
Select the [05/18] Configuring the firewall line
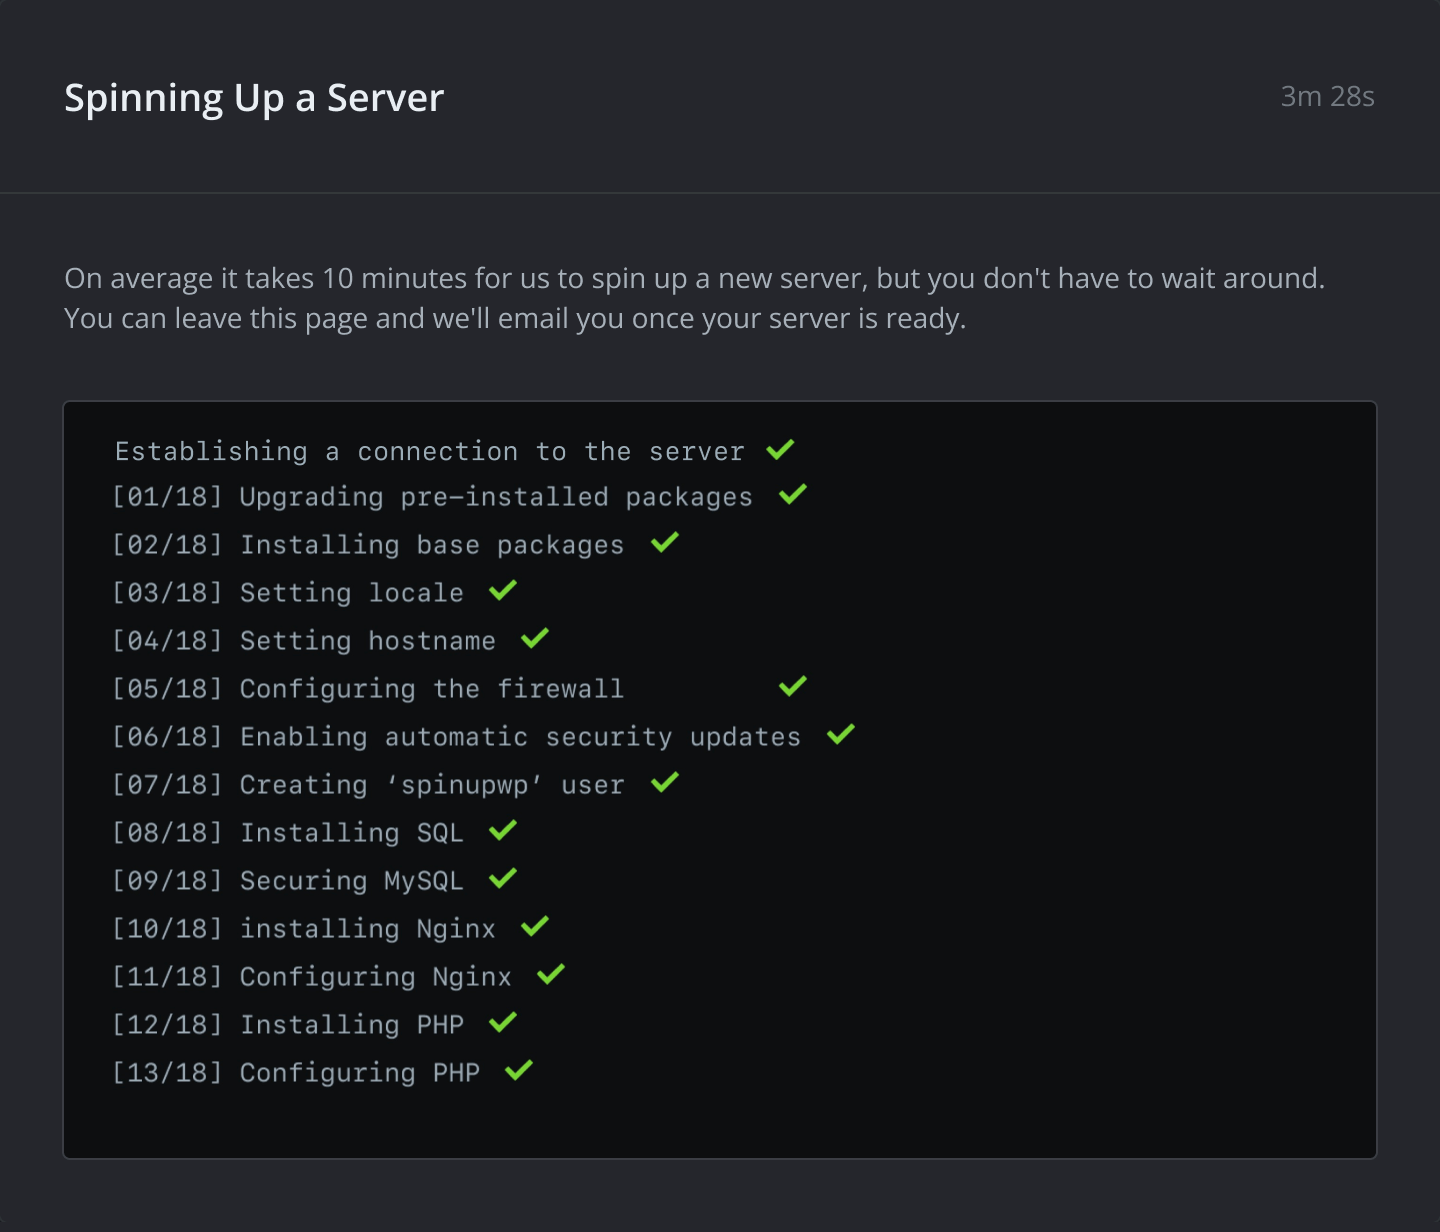(x=368, y=689)
